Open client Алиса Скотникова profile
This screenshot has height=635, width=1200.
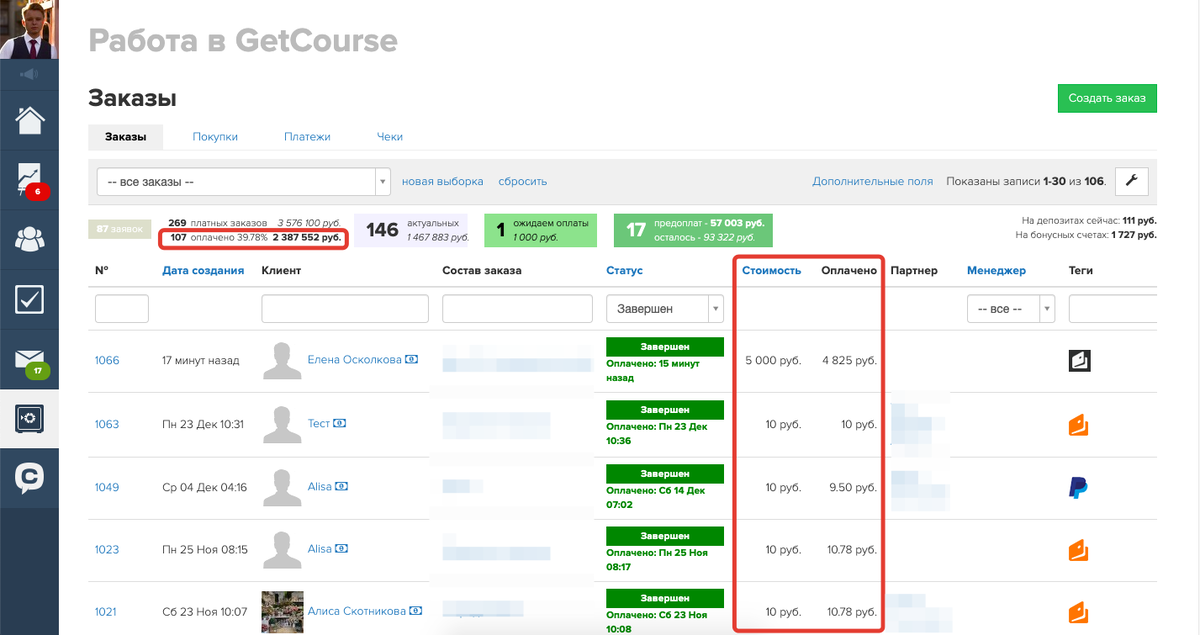(356, 611)
